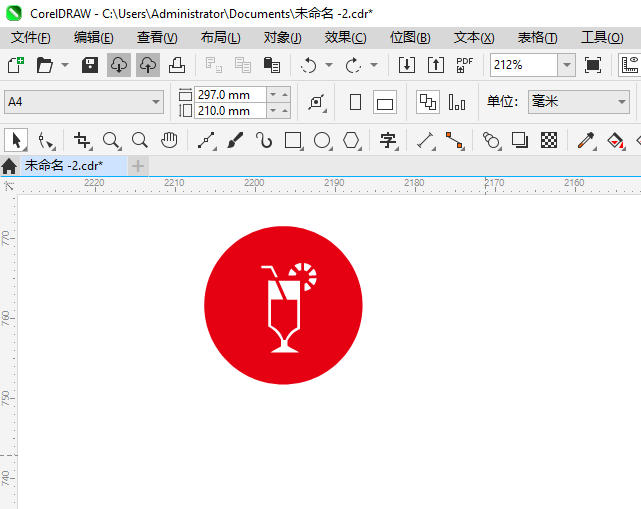Select the Transparency checkerboard tool
Image resolution: width=641 pixels, height=509 pixels.
pyautogui.click(x=549, y=141)
